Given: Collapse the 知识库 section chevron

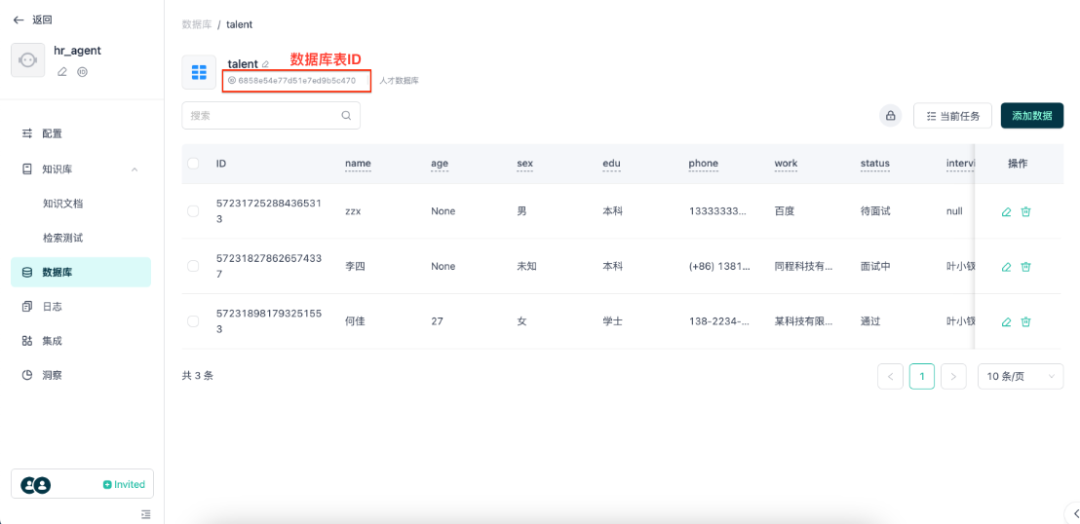Looking at the screenshot, I should 134,169.
